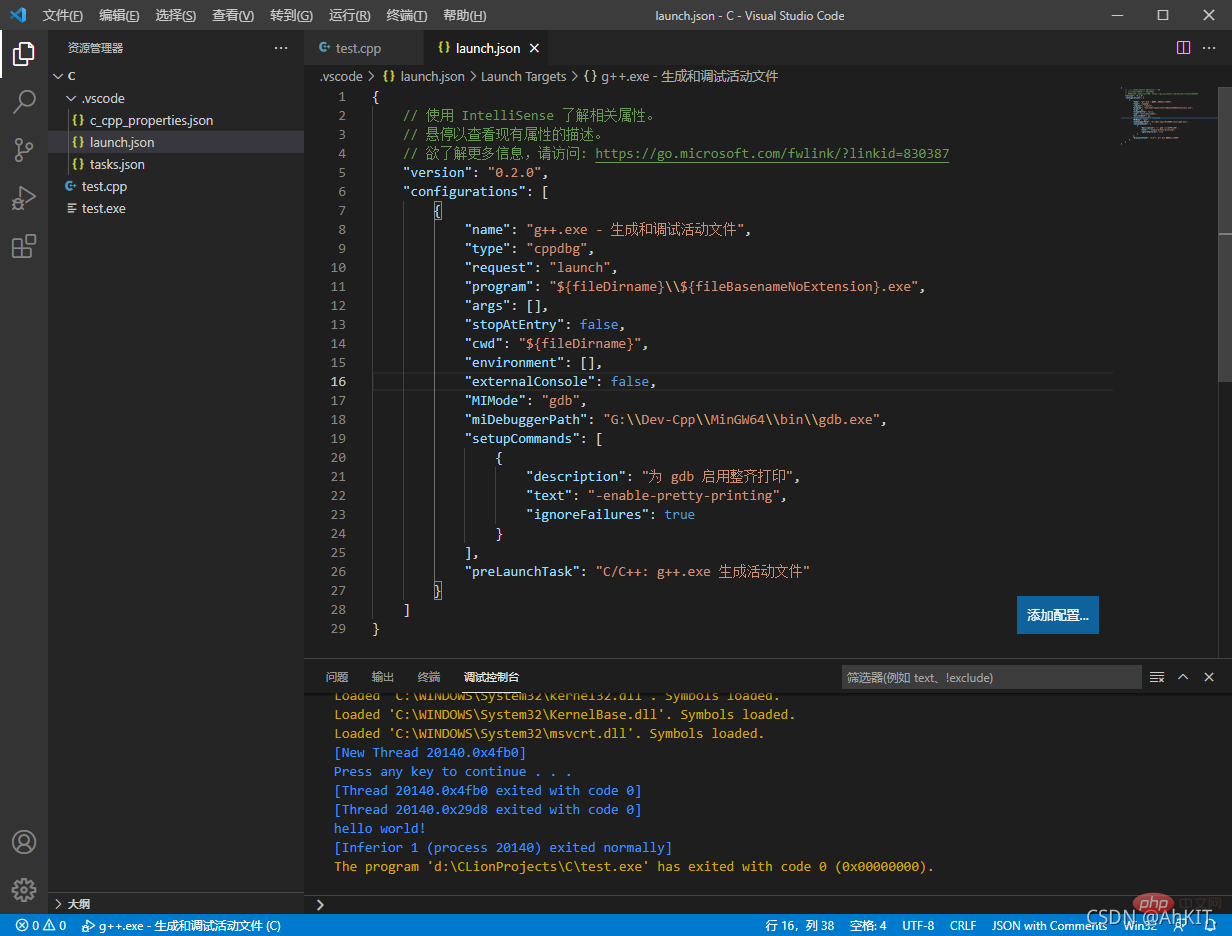The height and width of the screenshot is (936, 1232).
Task: Switch to the test.cpp tab
Action: [x=358, y=48]
